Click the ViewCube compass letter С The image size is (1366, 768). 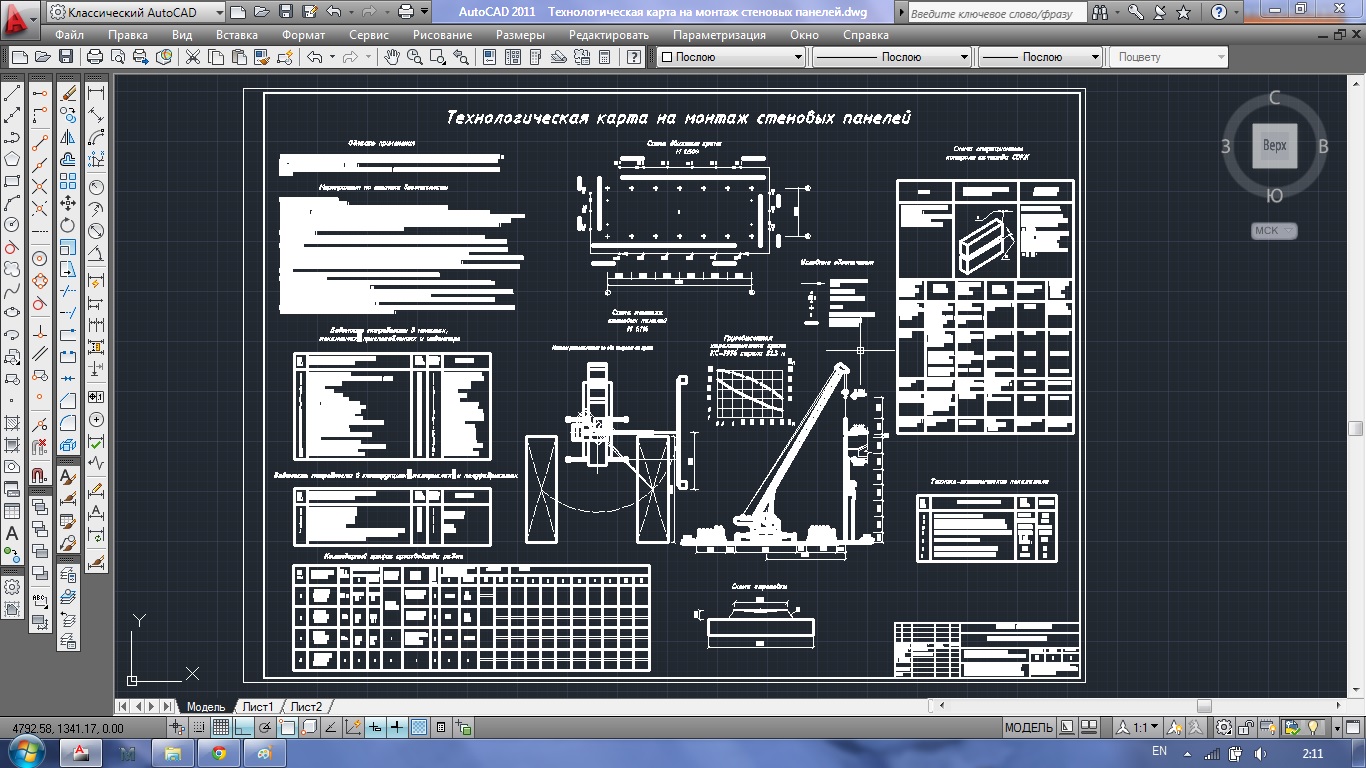(x=1274, y=98)
